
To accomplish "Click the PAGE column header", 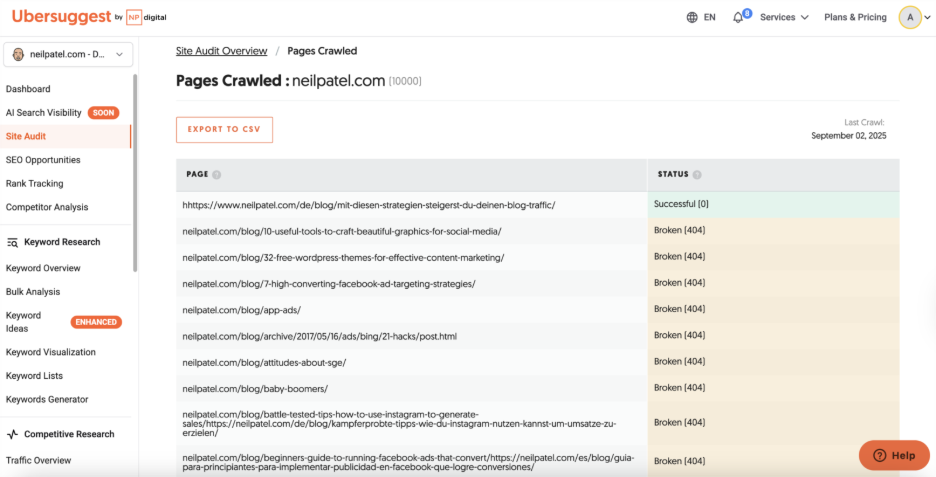I will [x=412, y=175].
